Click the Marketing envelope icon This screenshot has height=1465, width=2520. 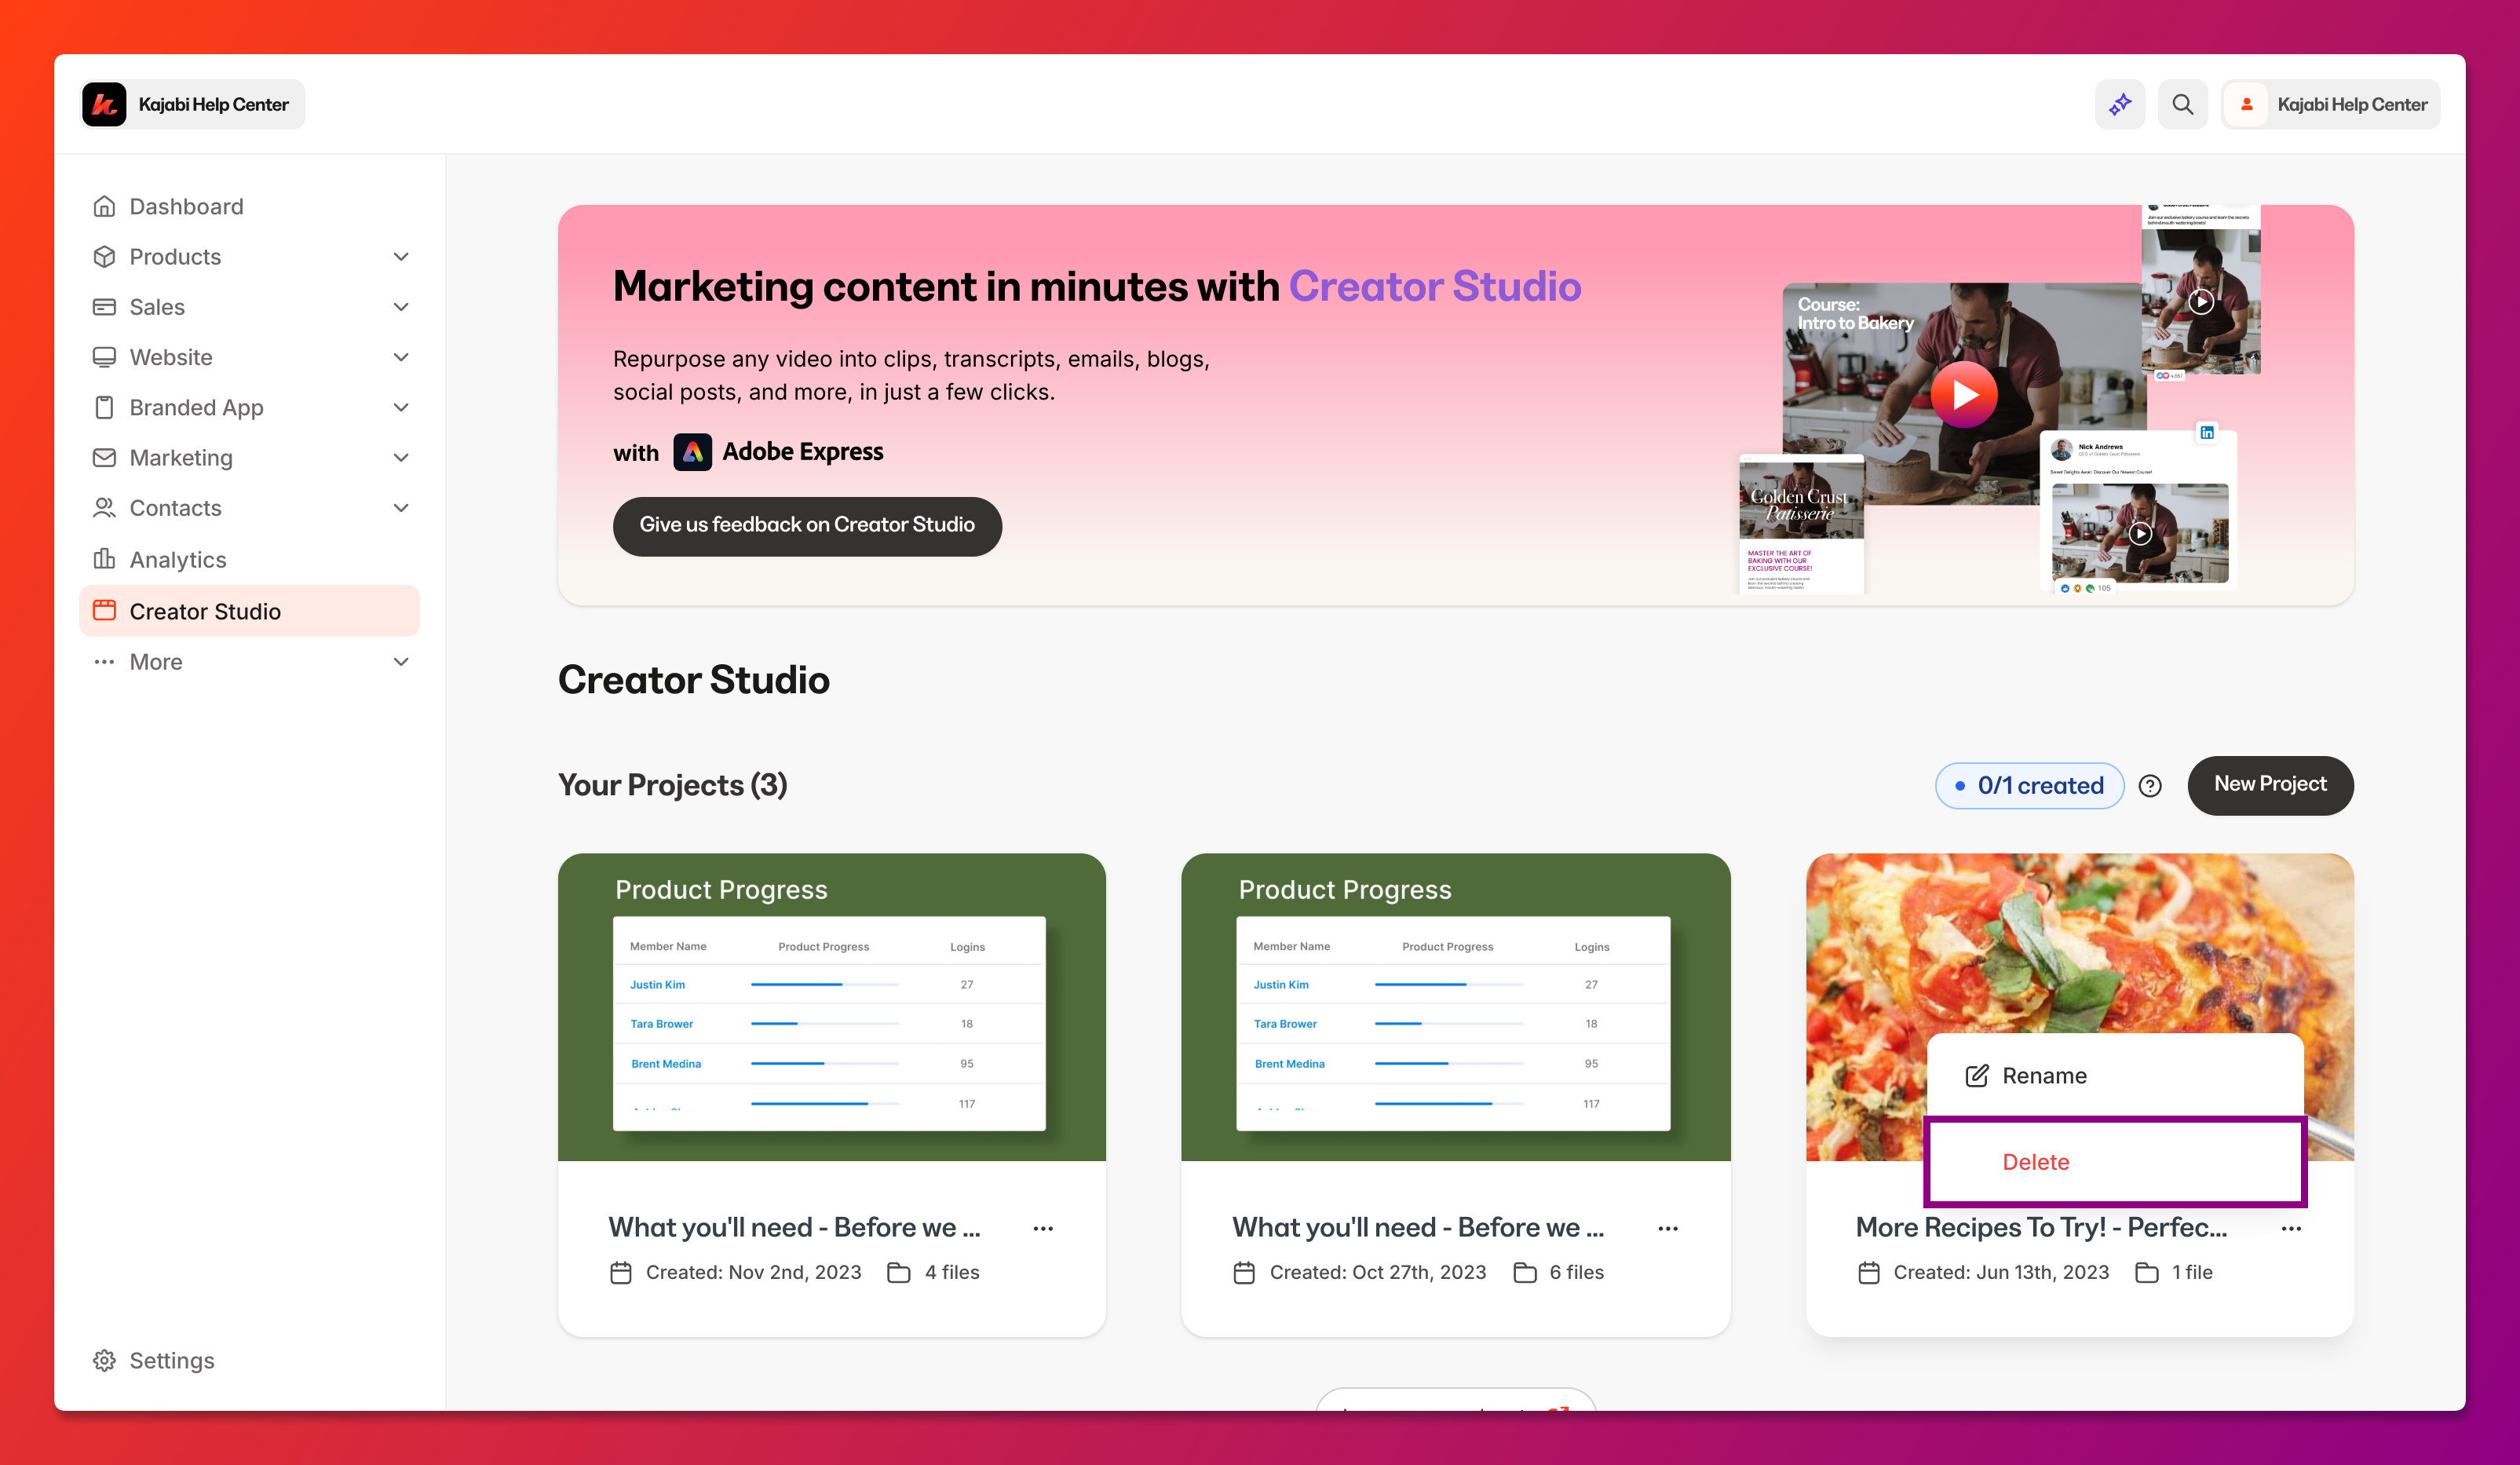pyautogui.click(x=104, y=457)
